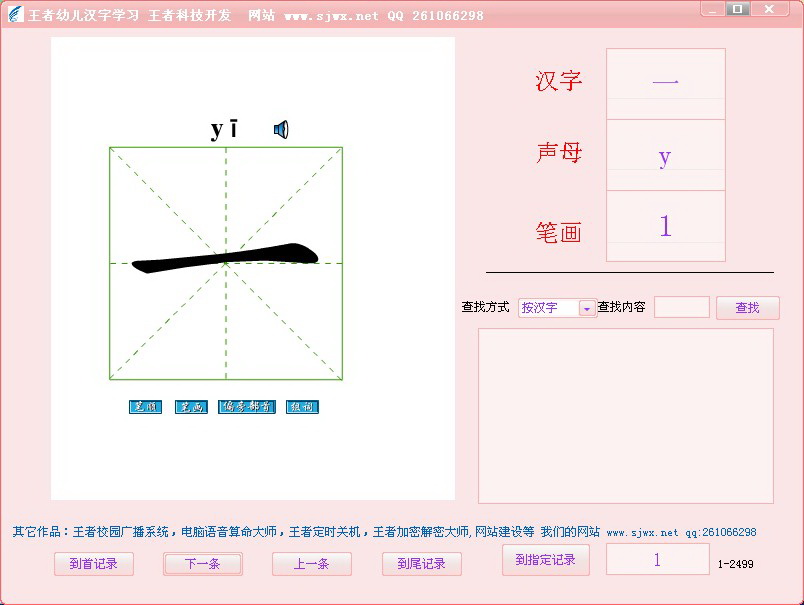
Task: Click the record number input showing 1
Action: point(657,559)
